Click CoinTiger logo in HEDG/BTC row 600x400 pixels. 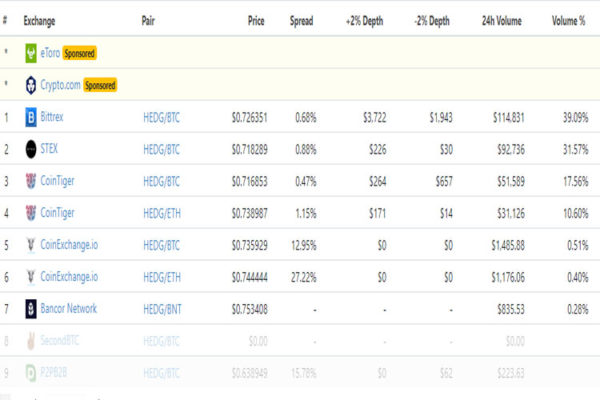(x=31, y=181)
